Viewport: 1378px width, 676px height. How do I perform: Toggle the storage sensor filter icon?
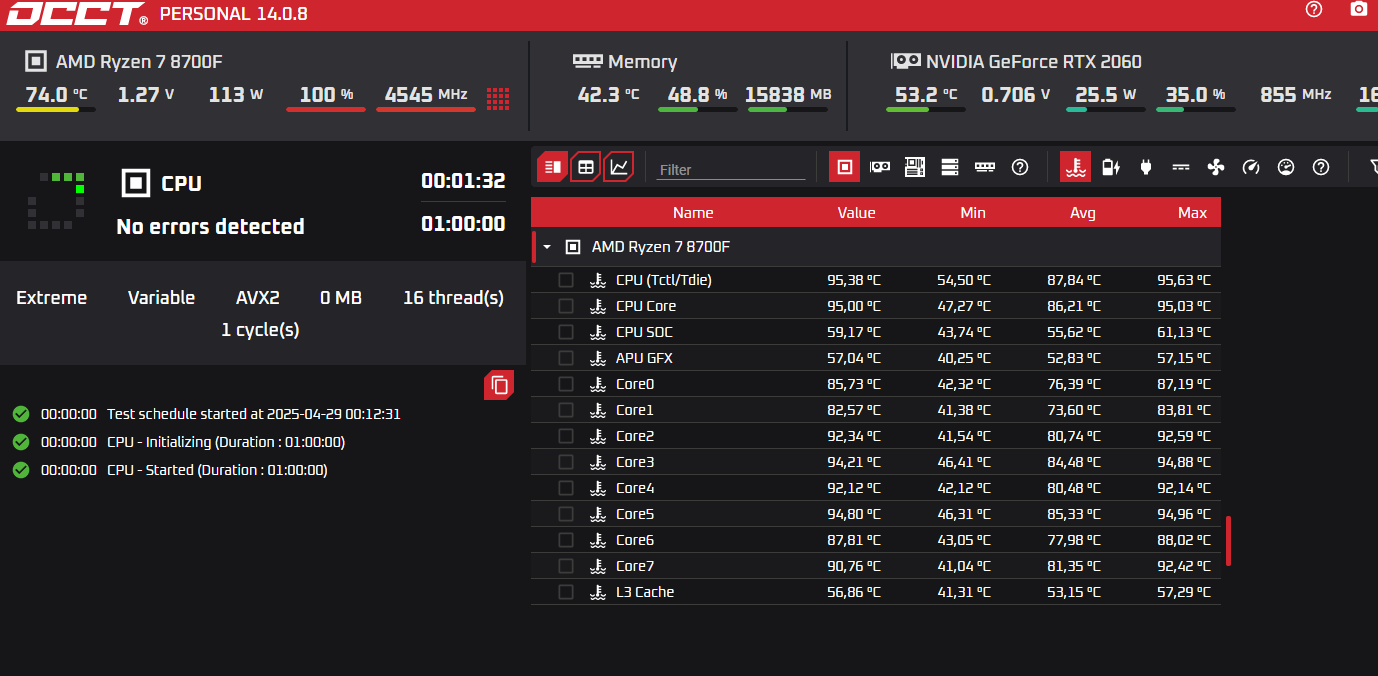[950, 167]
